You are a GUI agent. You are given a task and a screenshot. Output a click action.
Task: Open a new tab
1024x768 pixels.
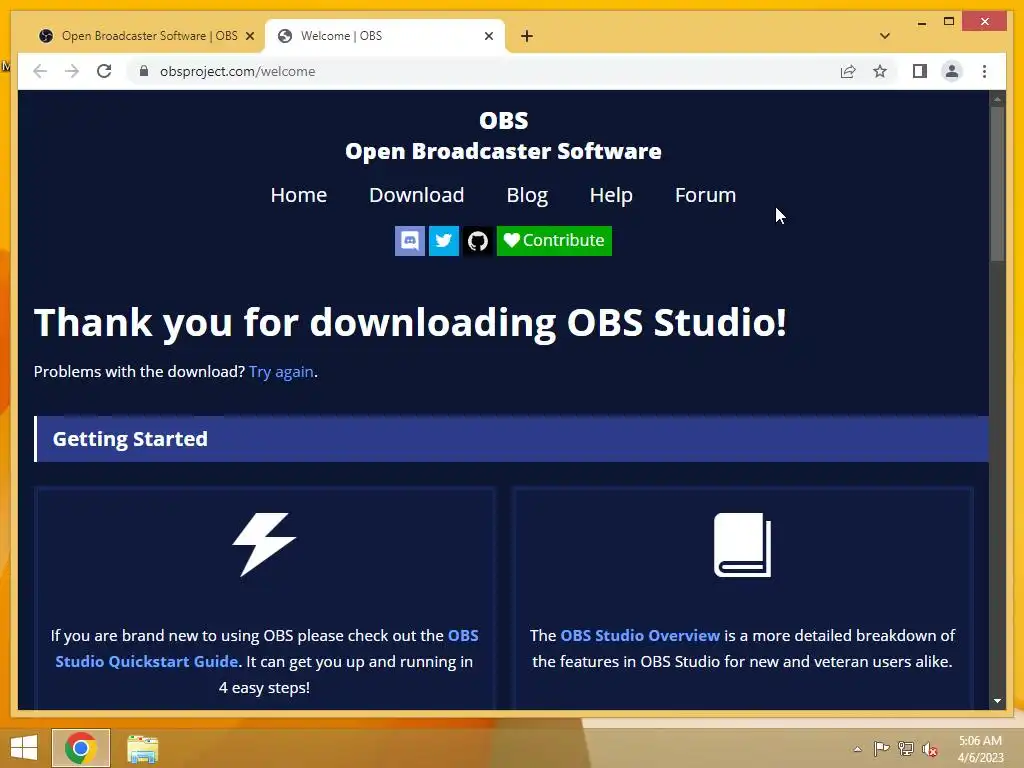pos(527,36)
